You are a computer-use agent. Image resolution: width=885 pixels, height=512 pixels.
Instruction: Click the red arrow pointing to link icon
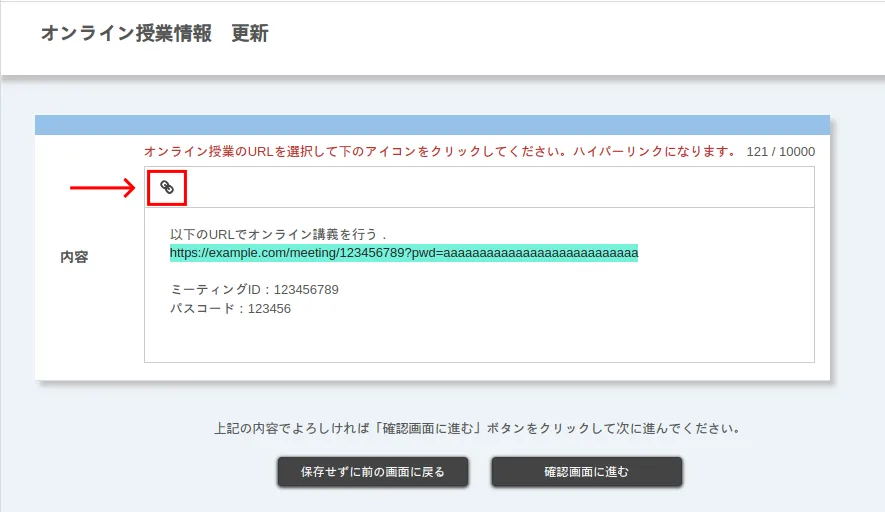(102, 187)
